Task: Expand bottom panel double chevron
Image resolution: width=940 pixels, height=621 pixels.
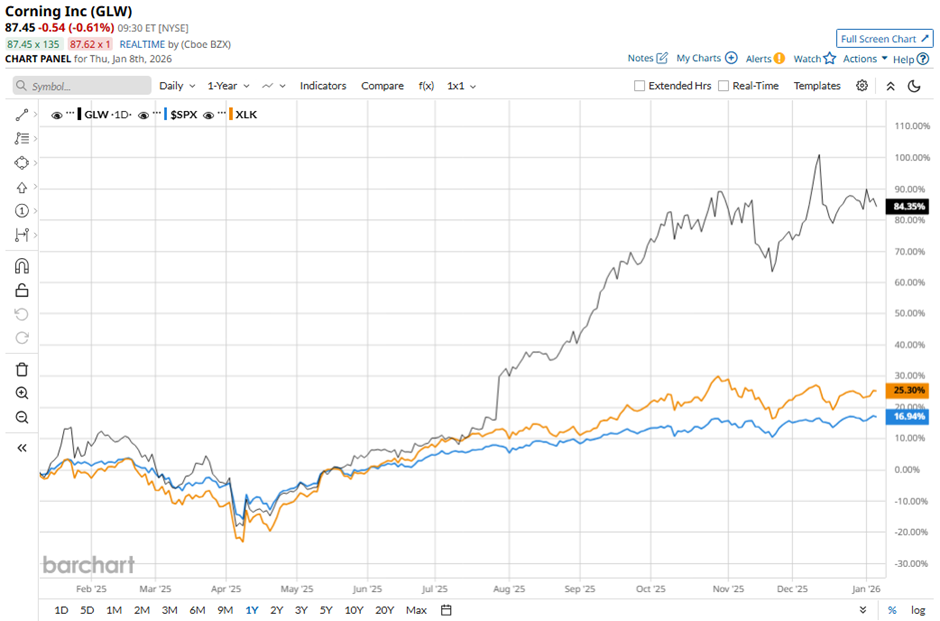Action: (863, 610)
